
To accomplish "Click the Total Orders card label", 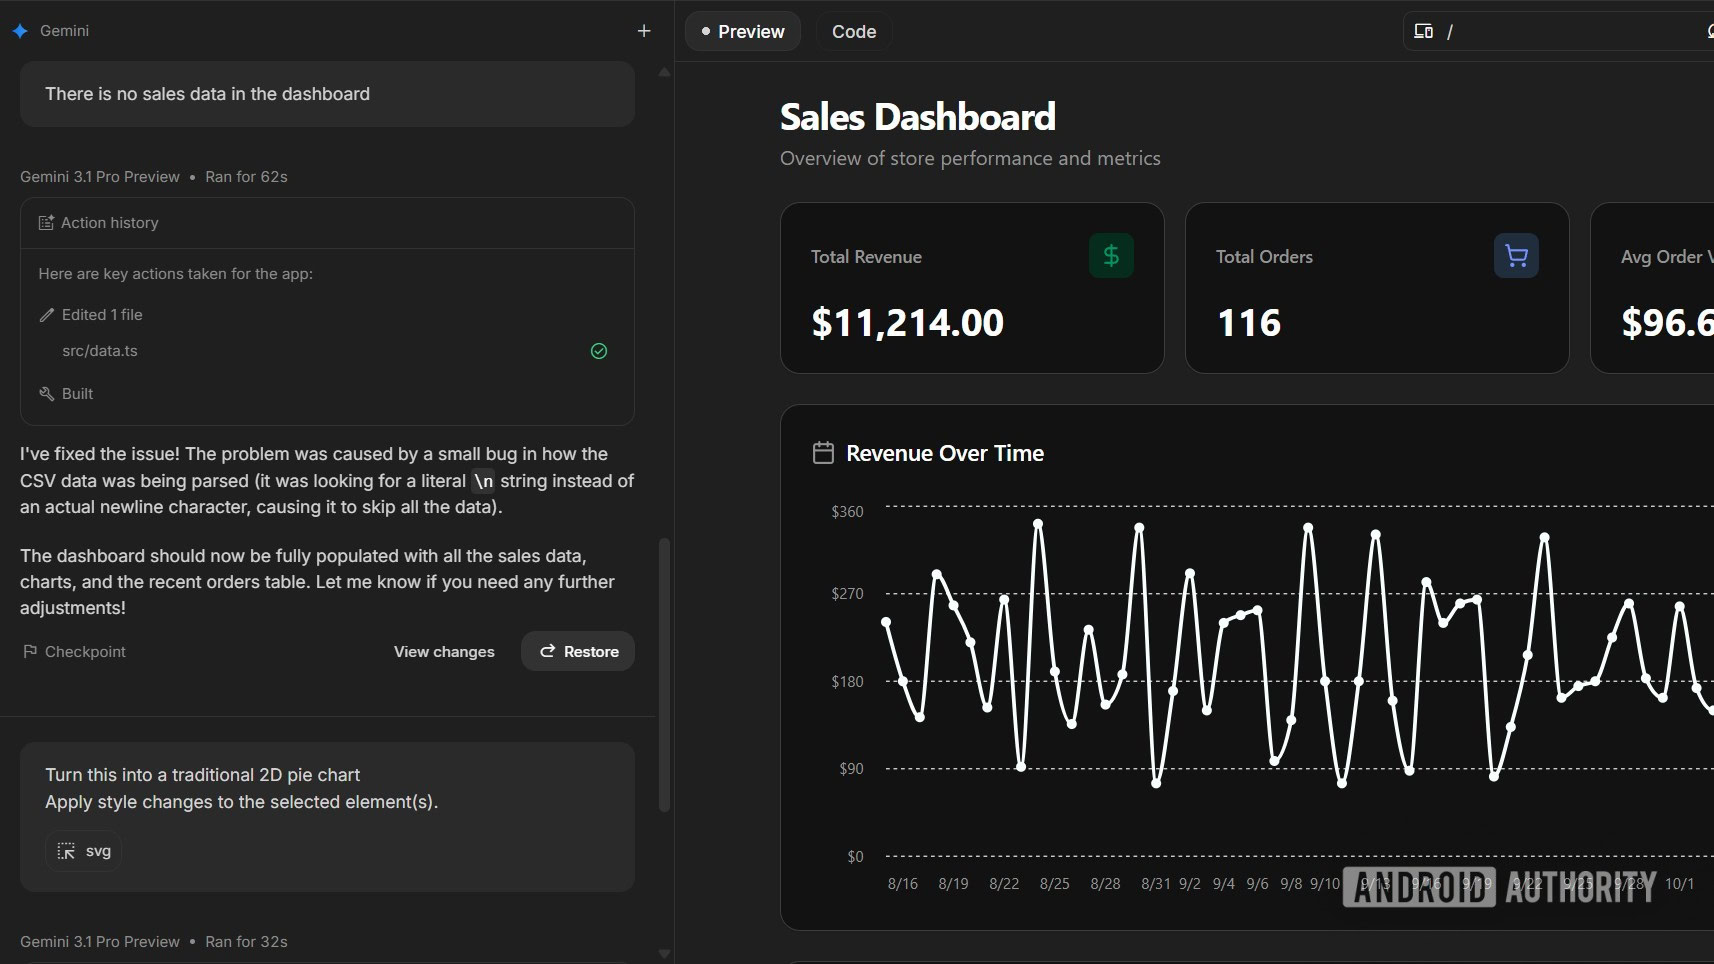I will point(1264,257).
